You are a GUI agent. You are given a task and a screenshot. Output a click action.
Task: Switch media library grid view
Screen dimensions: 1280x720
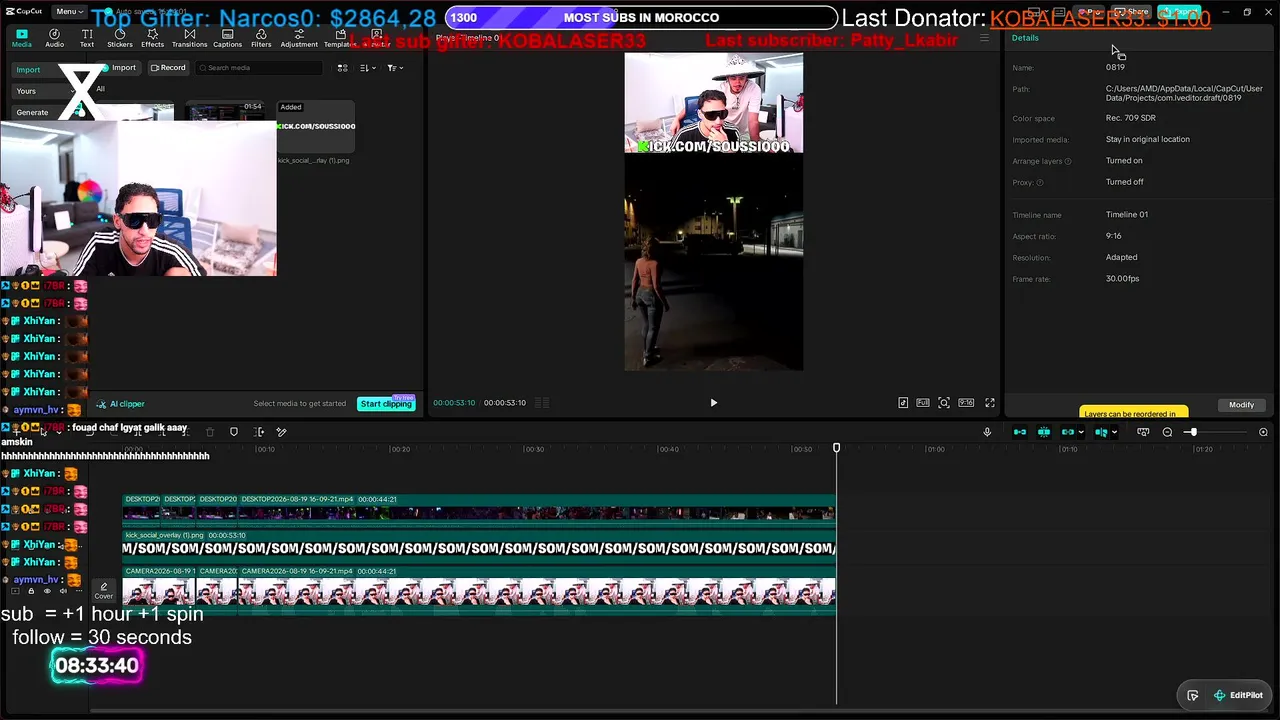pyautogui.click(x=342, y=68)
